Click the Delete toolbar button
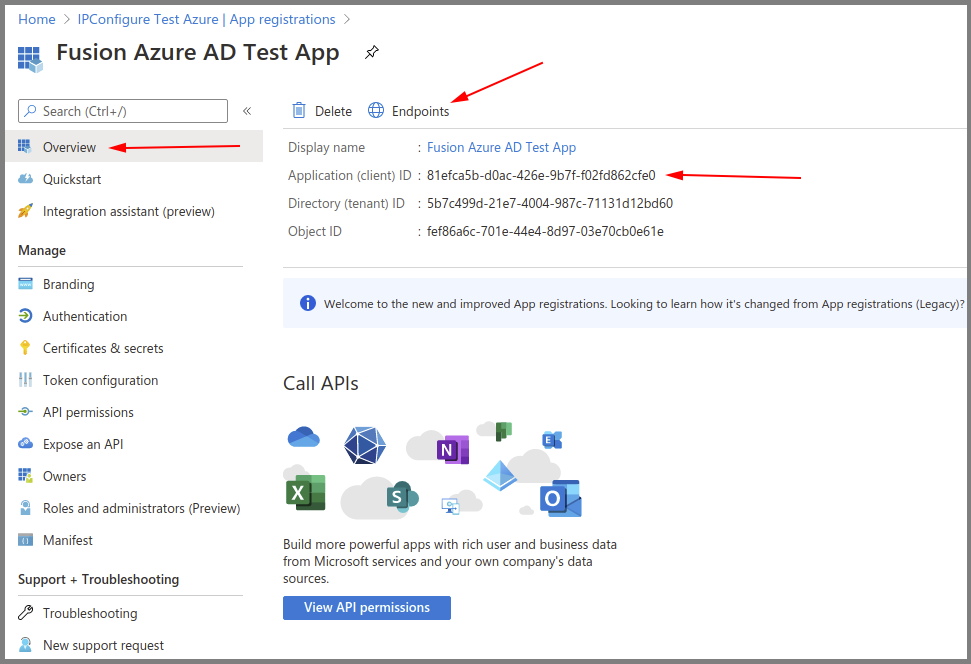 (322, 111)
